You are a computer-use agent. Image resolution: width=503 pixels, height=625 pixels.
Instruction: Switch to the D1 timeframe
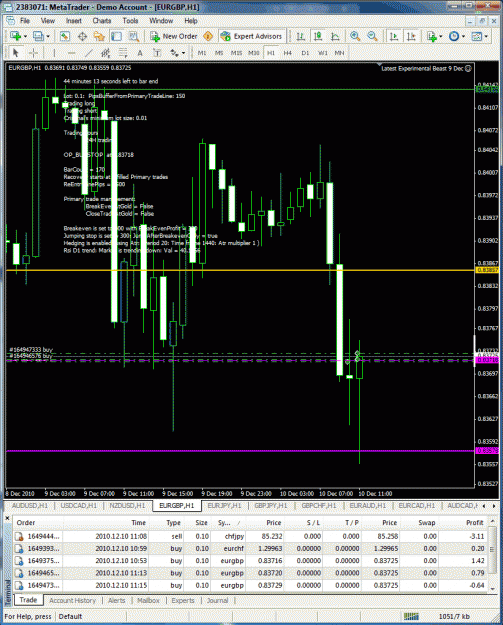tap(305, 53)
